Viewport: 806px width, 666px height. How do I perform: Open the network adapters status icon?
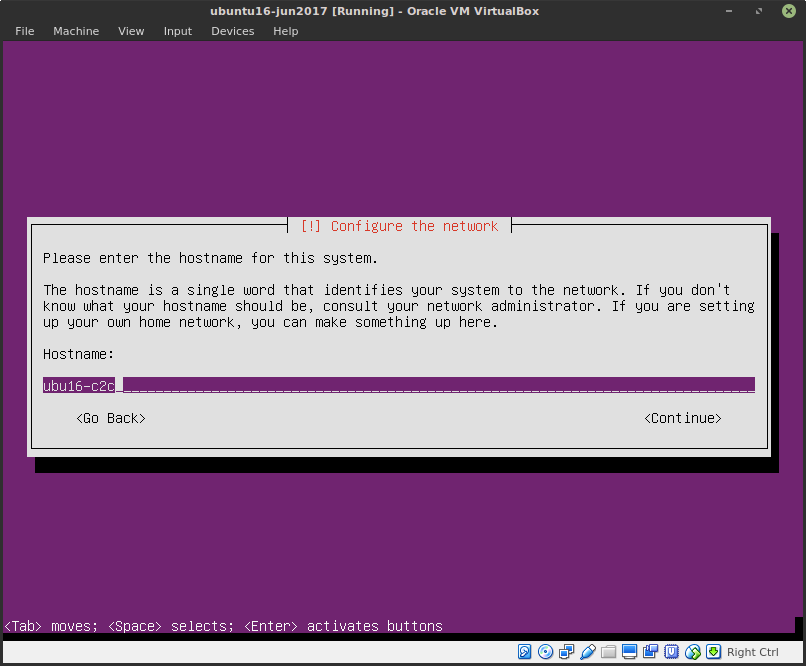pos(566,651)
